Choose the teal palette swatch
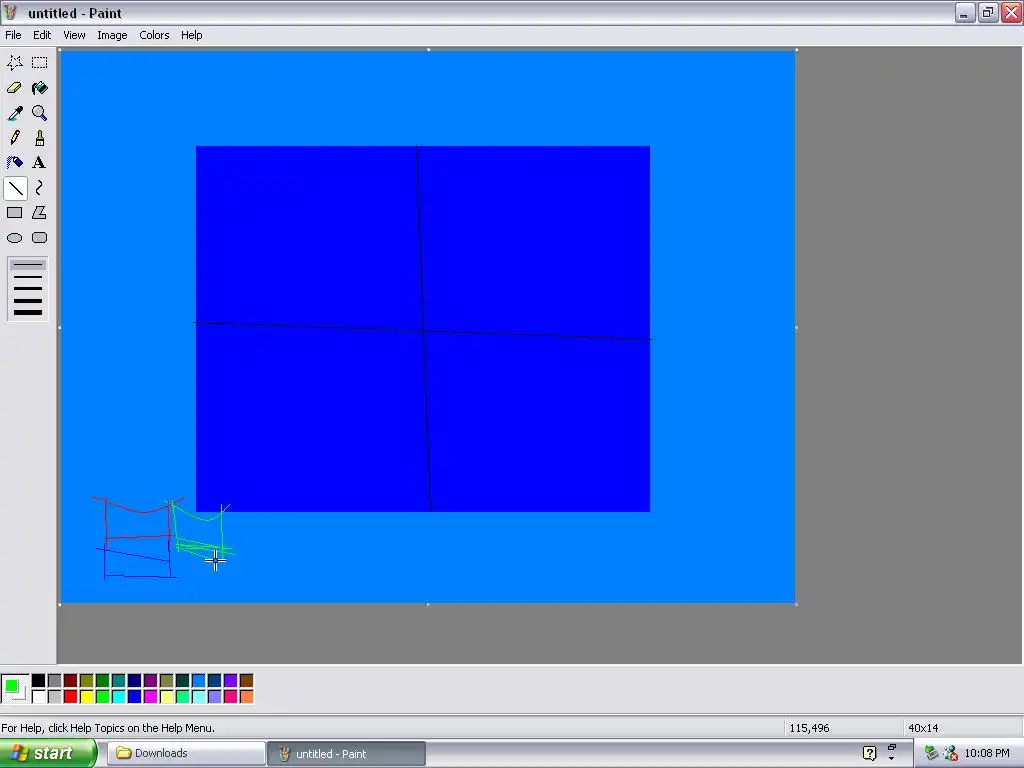Image resolution: width=1024 pixels, height=768 pixels. (x=118, y=681)
